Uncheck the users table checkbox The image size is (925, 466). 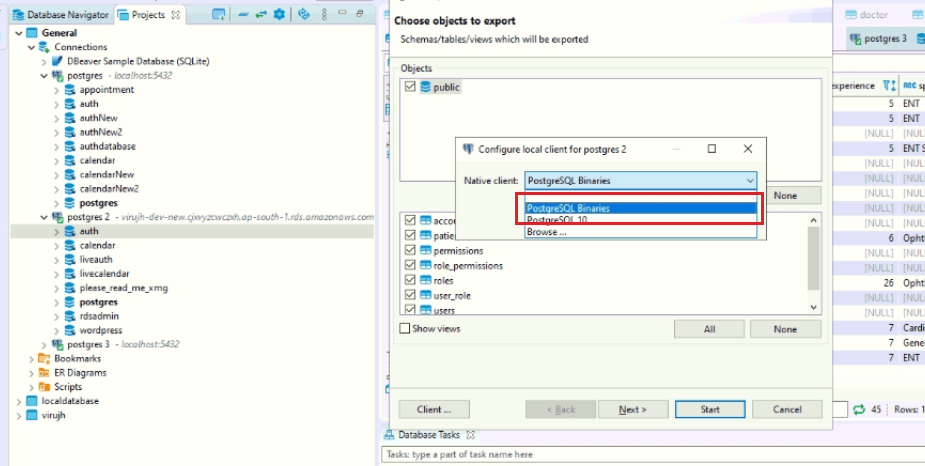[x=411, y=309]
